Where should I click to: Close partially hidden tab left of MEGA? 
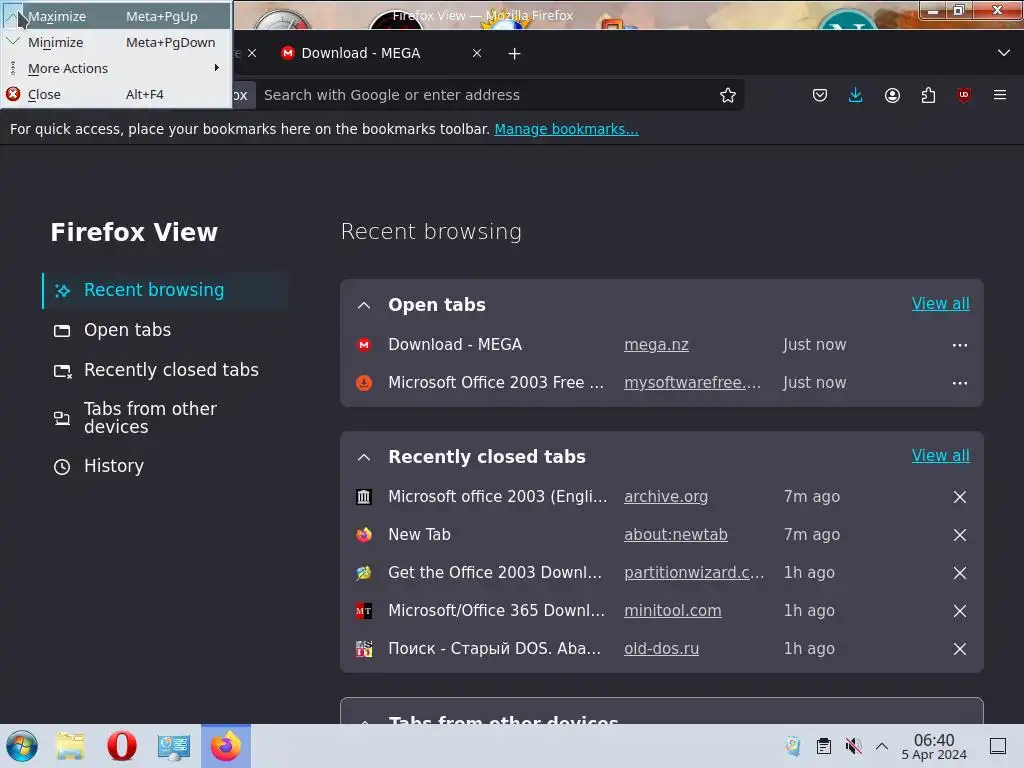(252, 54)
